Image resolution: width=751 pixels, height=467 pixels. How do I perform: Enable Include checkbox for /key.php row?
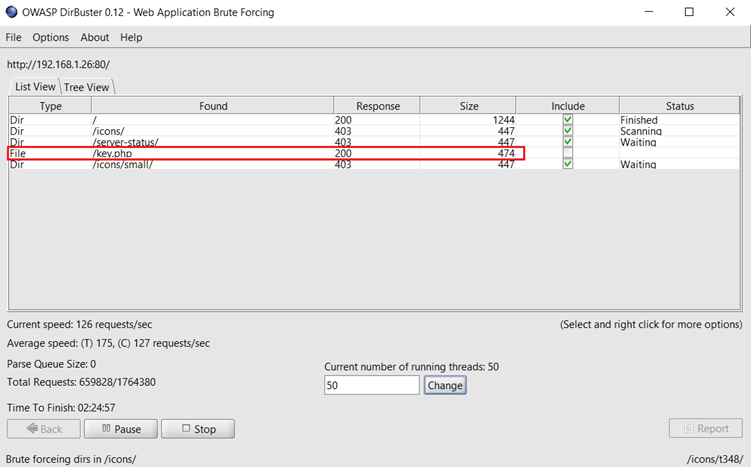(x=568, y=153)
